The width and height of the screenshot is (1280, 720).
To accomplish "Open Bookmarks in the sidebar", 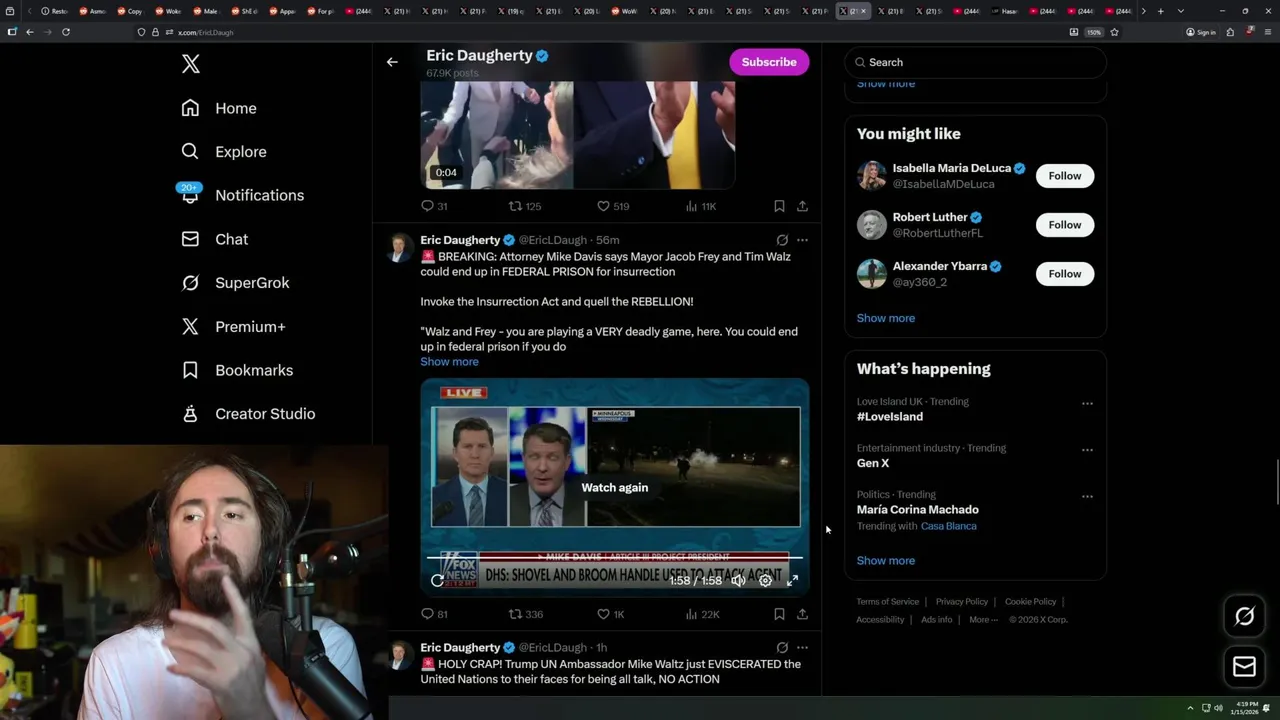I will [237, 370].
